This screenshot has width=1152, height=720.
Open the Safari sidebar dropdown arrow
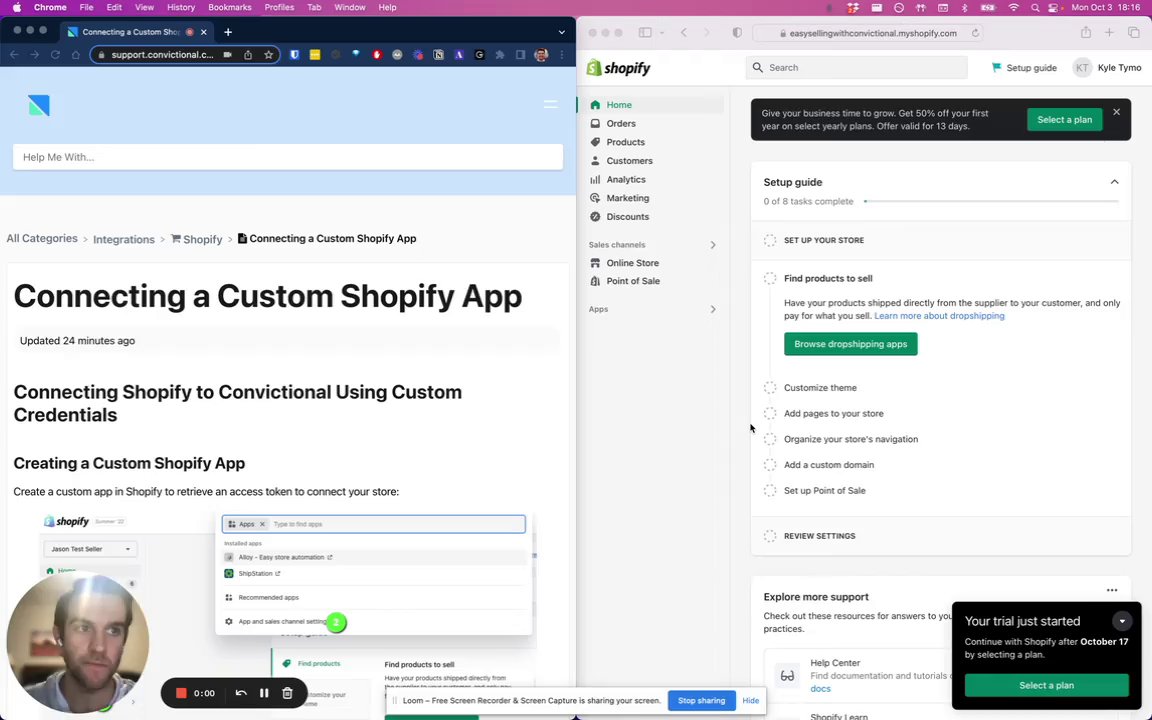(662, 33)
